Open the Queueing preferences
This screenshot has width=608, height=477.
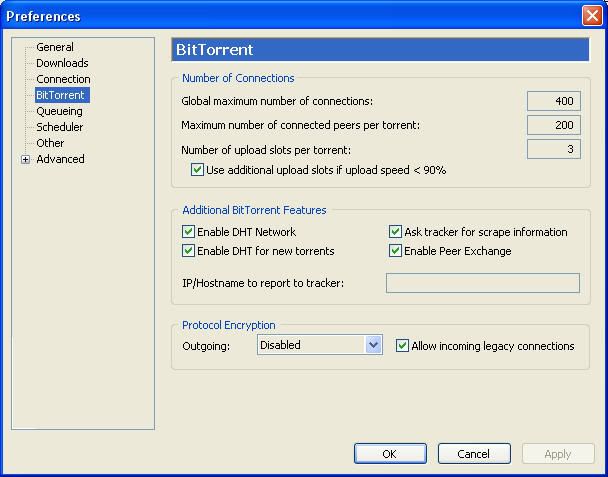click(x=59, y=111)
